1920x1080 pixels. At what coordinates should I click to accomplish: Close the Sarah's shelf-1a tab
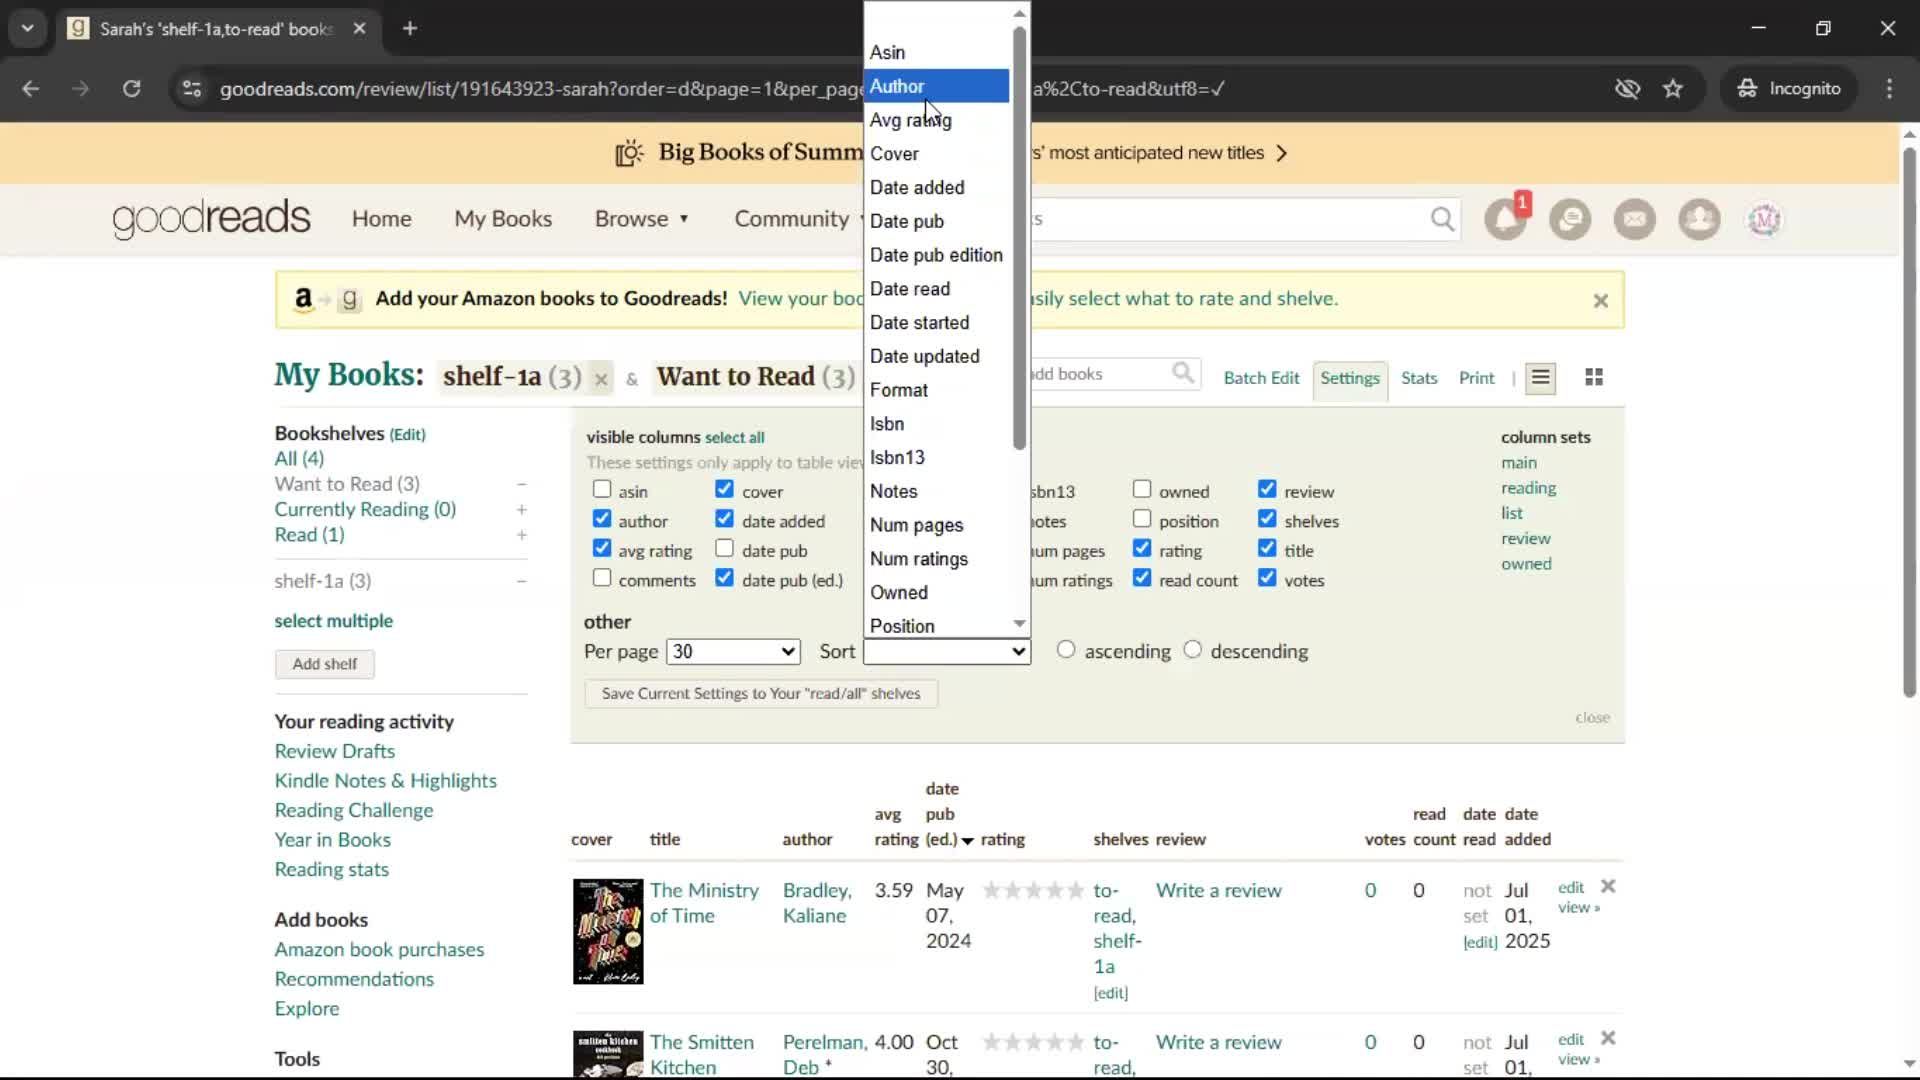point(359,28)
